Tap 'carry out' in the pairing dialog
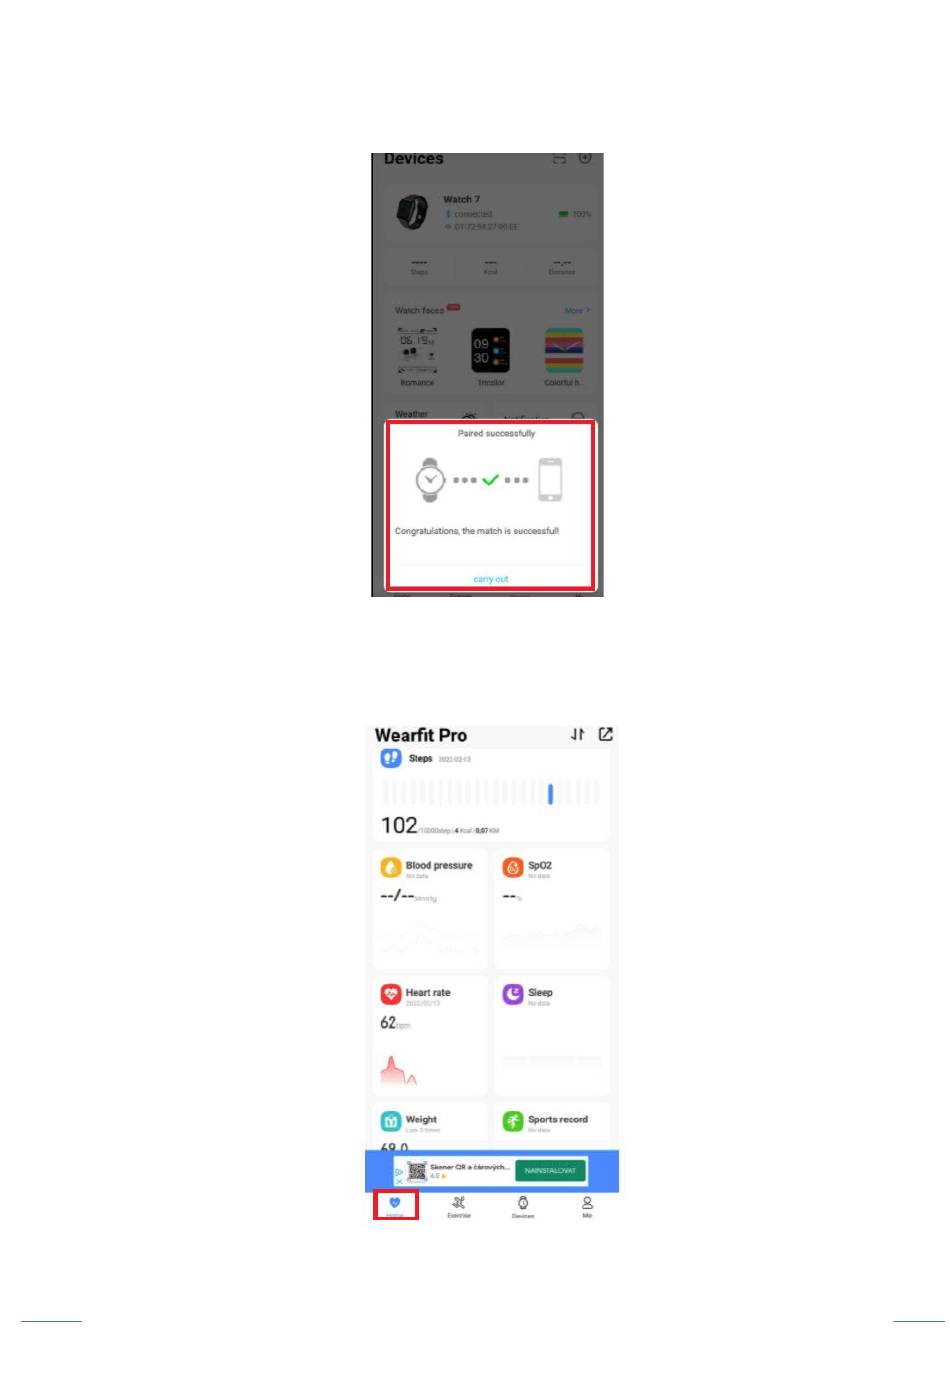This screenshot has width=950, height=1378. click(x=491, y=579)
